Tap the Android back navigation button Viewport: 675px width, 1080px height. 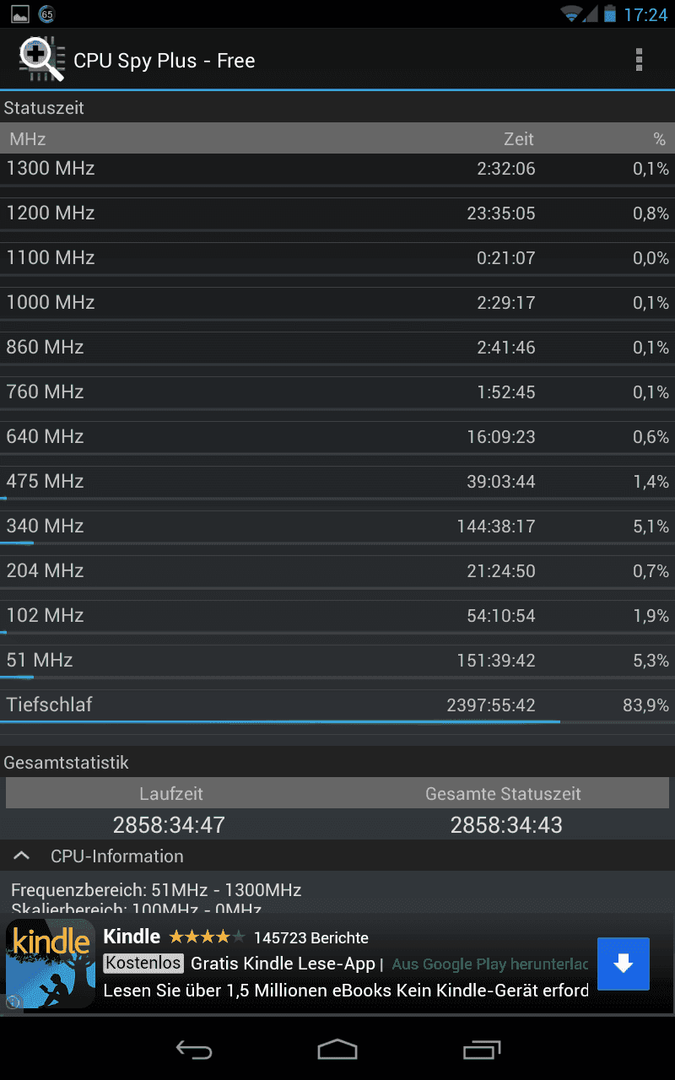[194, 1049]
